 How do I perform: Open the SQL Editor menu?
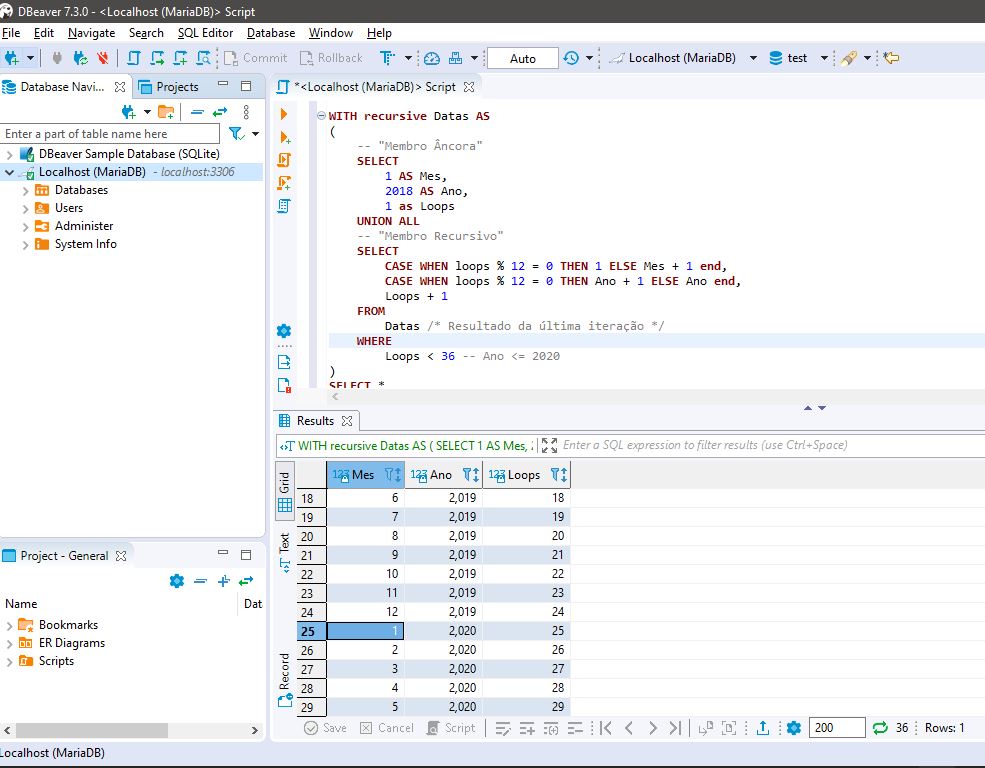[x=205, y=33]
